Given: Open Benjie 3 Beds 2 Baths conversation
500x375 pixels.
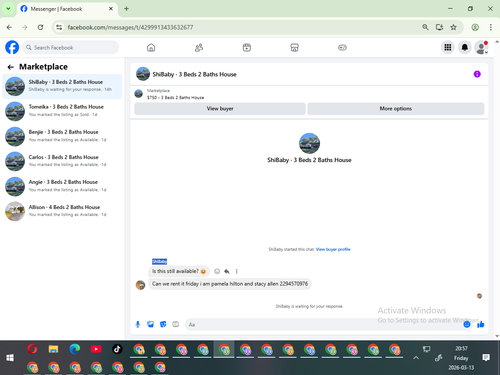Looking at the screenshot, I should [x=62, y=136].
